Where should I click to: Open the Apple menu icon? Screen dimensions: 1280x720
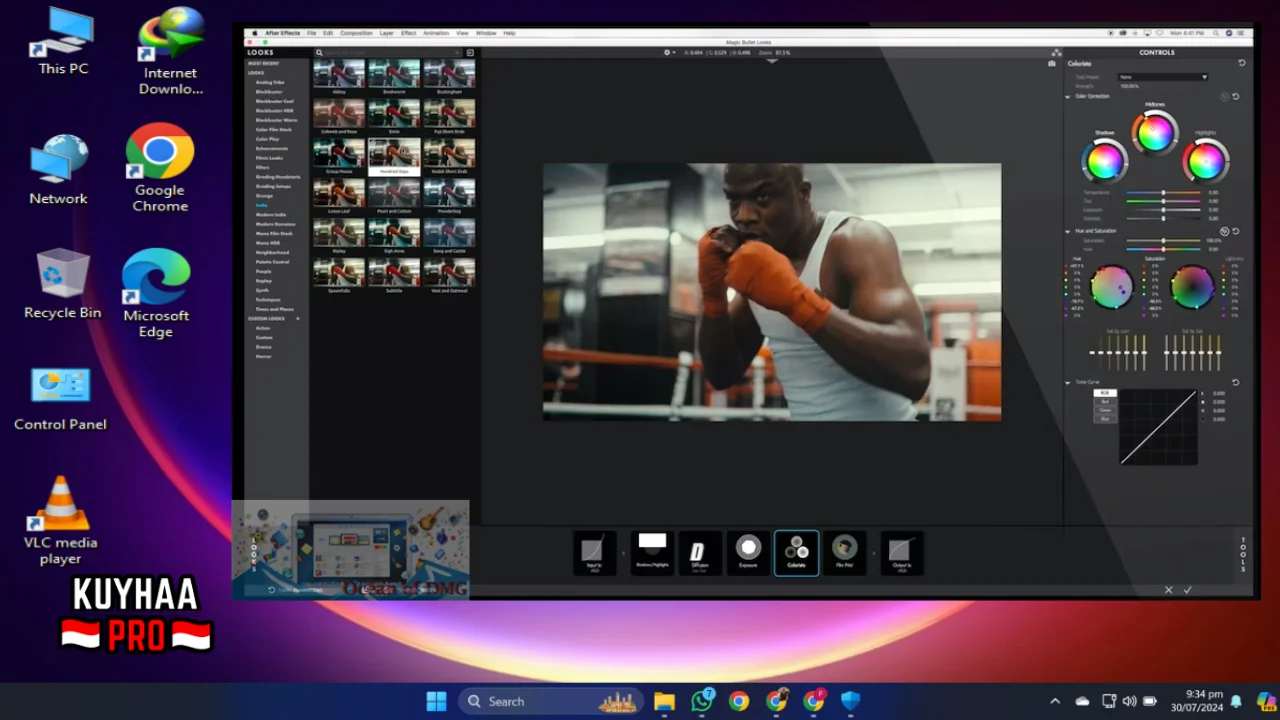255,33
